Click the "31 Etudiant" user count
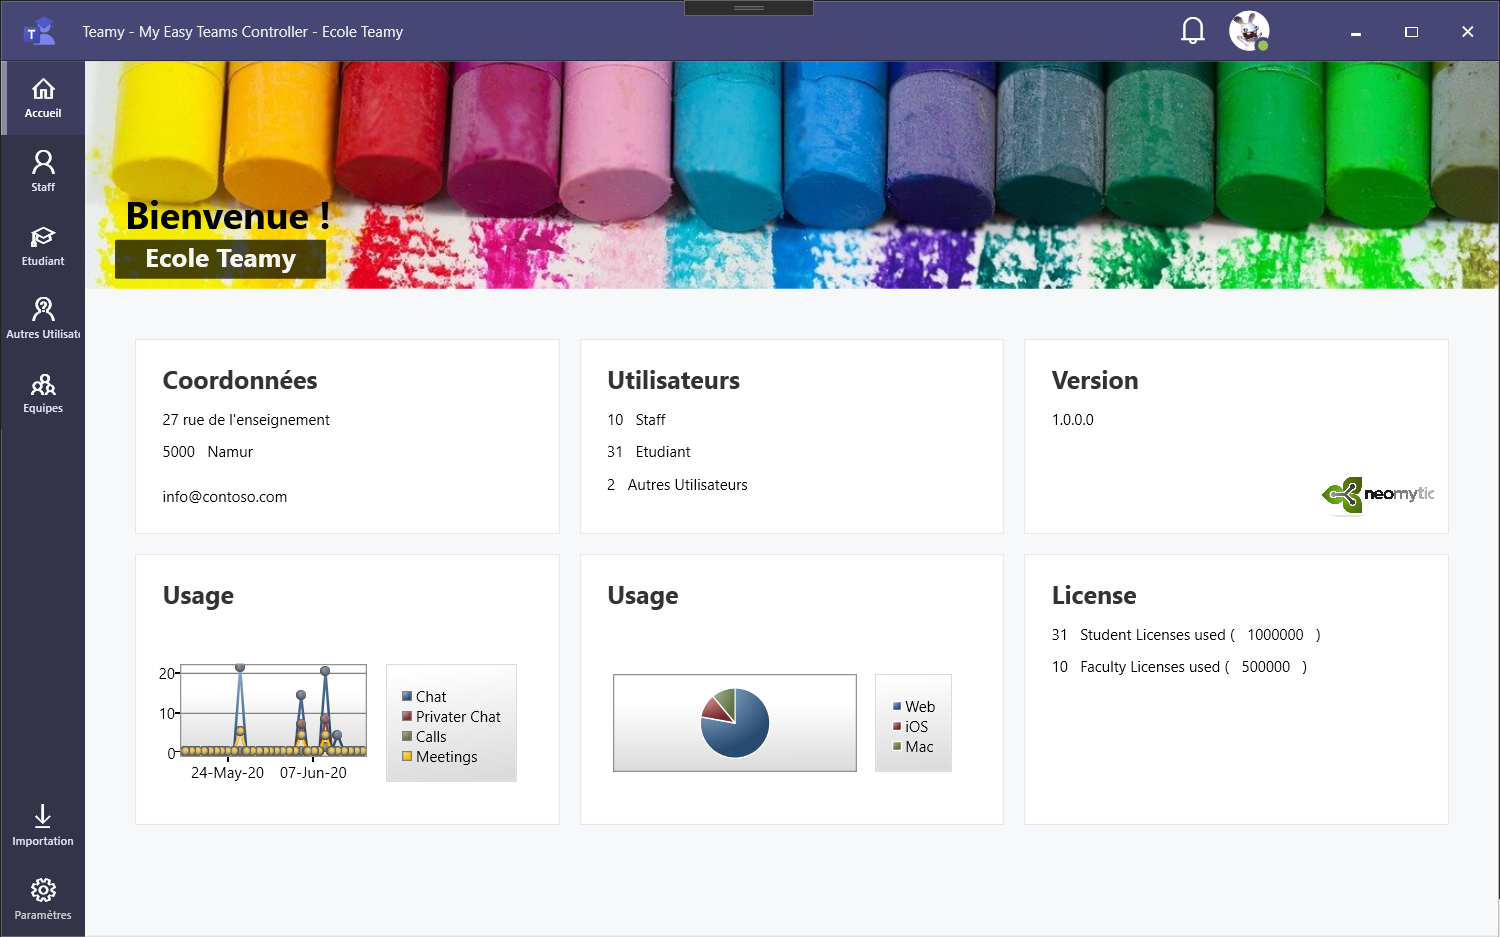 pos(649,452)
